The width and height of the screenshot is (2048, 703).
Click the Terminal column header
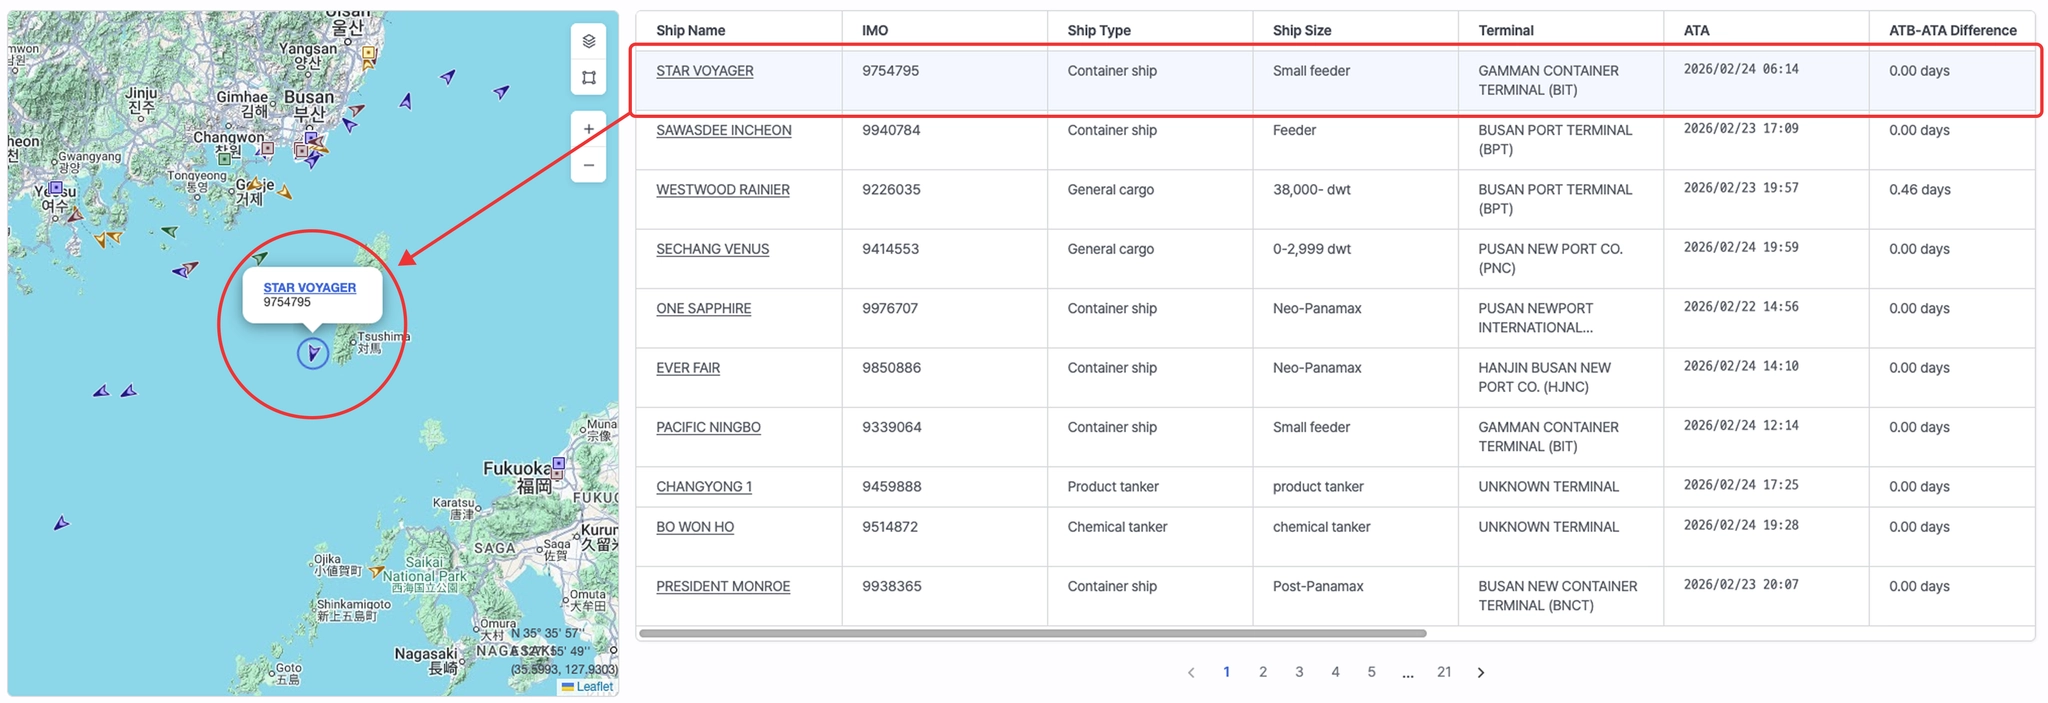pos(1506,31)
